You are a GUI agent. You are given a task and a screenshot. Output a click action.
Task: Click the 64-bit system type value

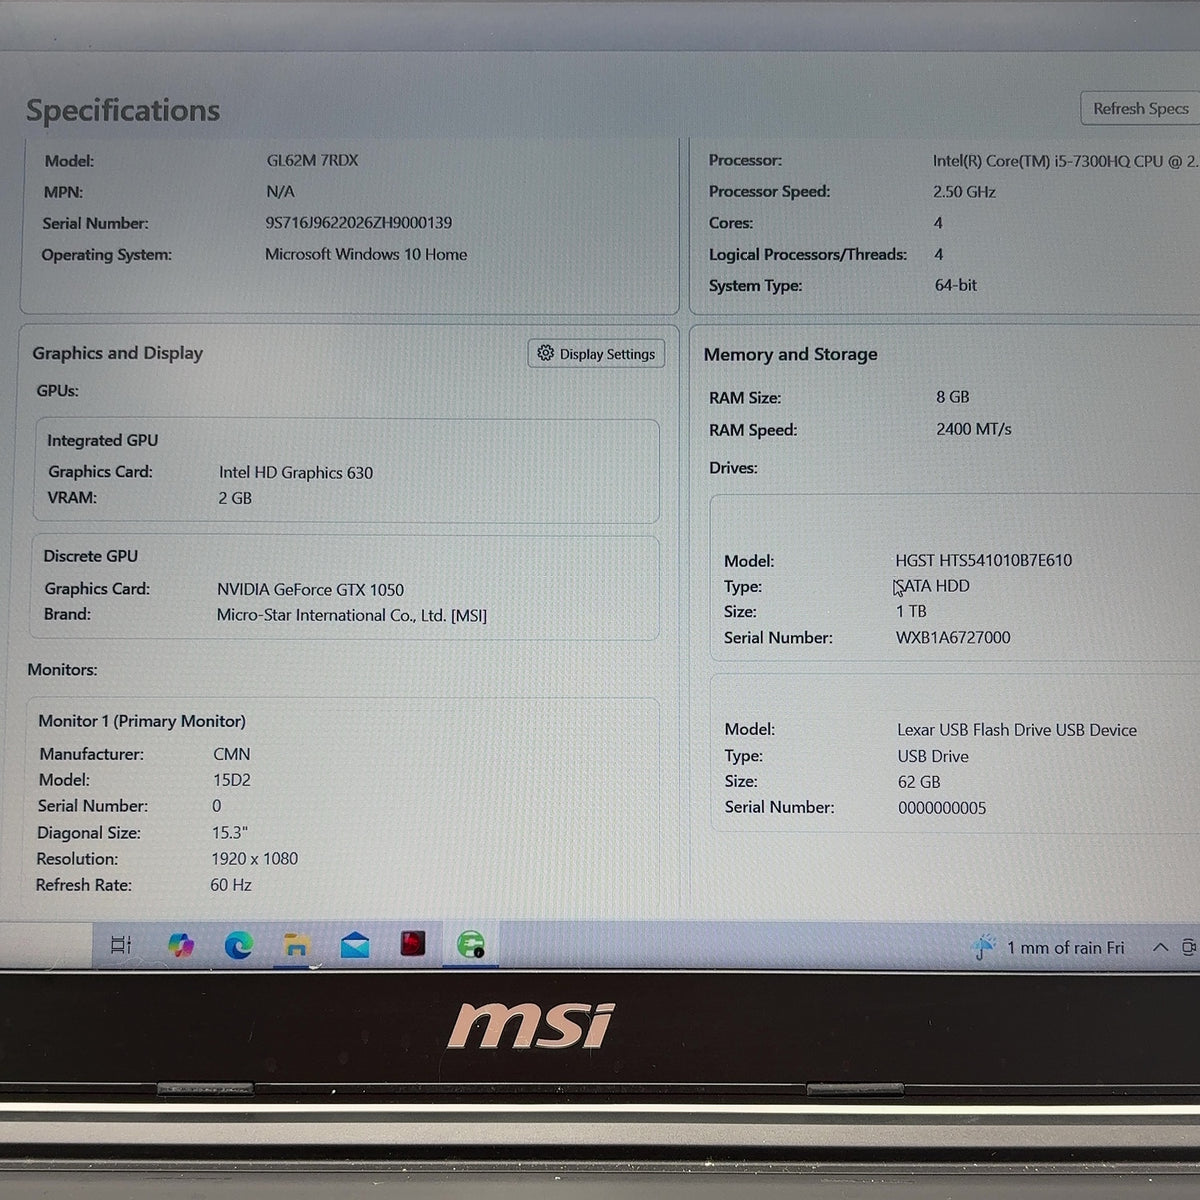point(955,285)
